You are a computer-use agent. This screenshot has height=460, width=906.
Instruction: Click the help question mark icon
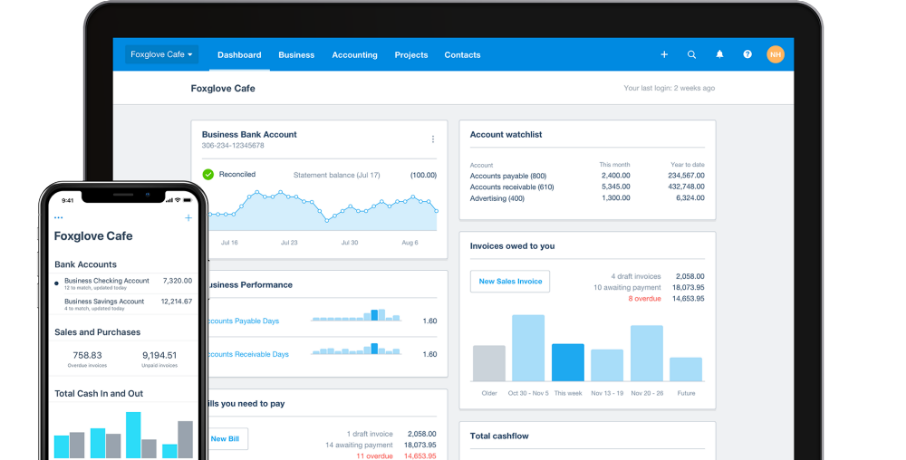point(747,55)
